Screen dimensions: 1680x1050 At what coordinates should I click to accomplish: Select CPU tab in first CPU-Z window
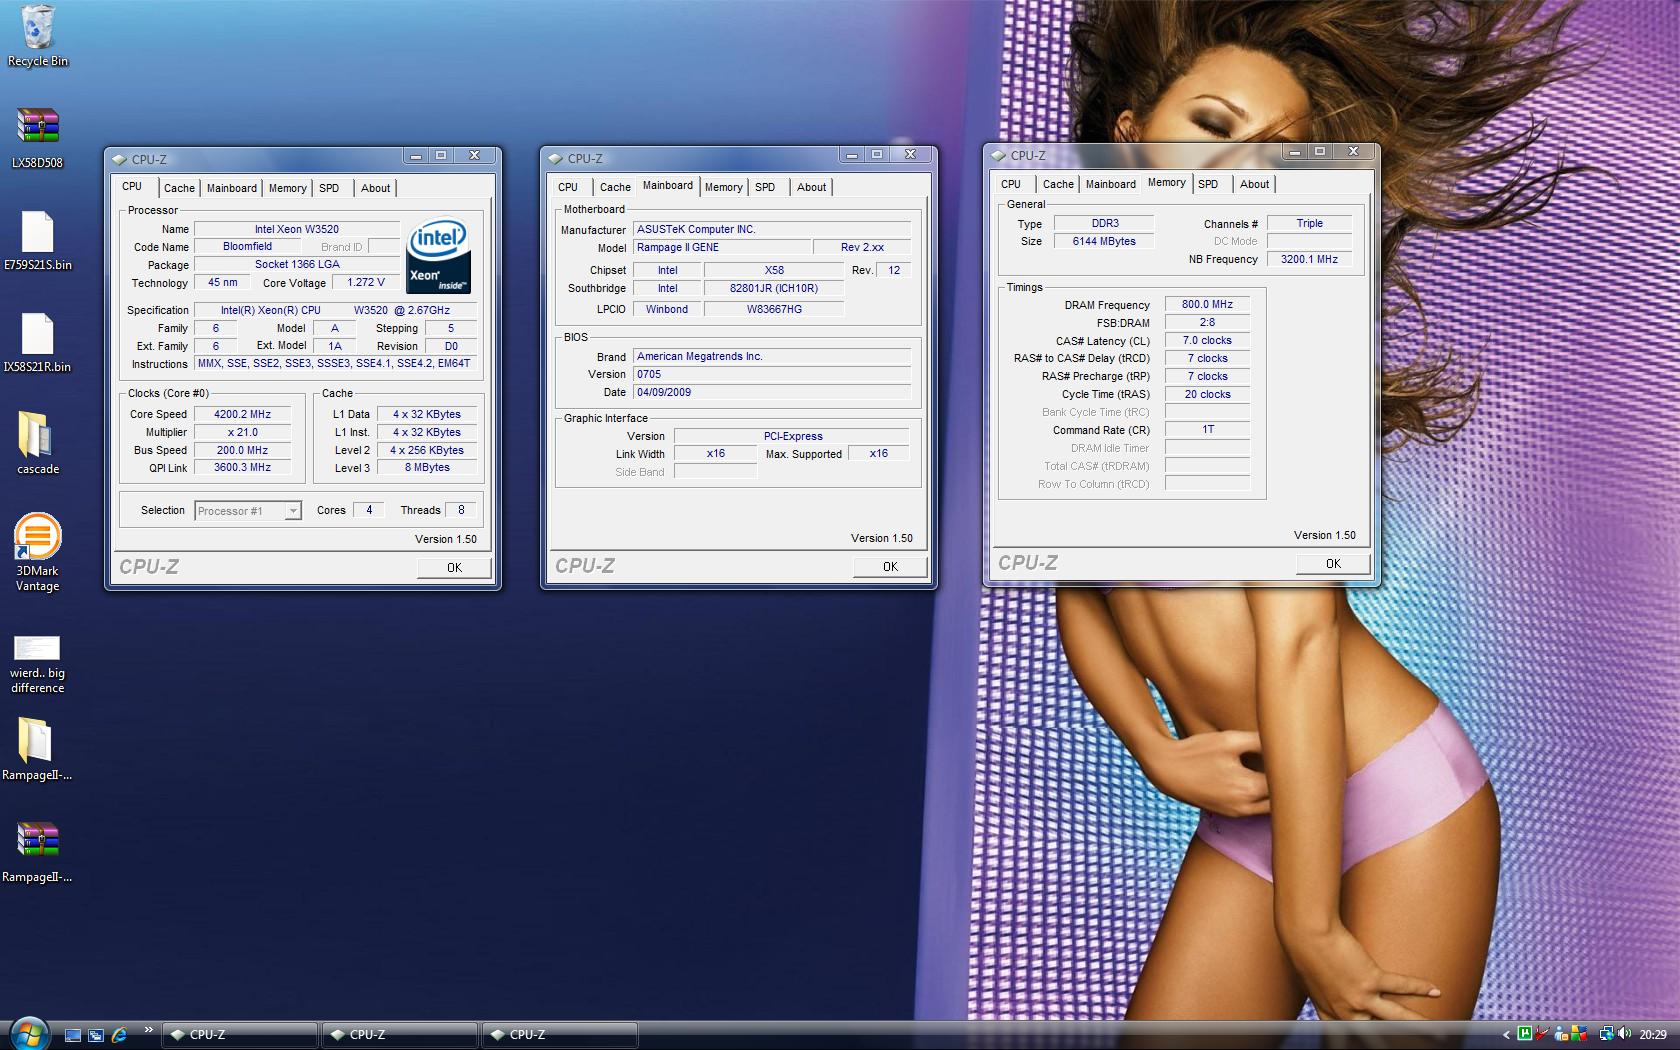click(x=132, y=186)
